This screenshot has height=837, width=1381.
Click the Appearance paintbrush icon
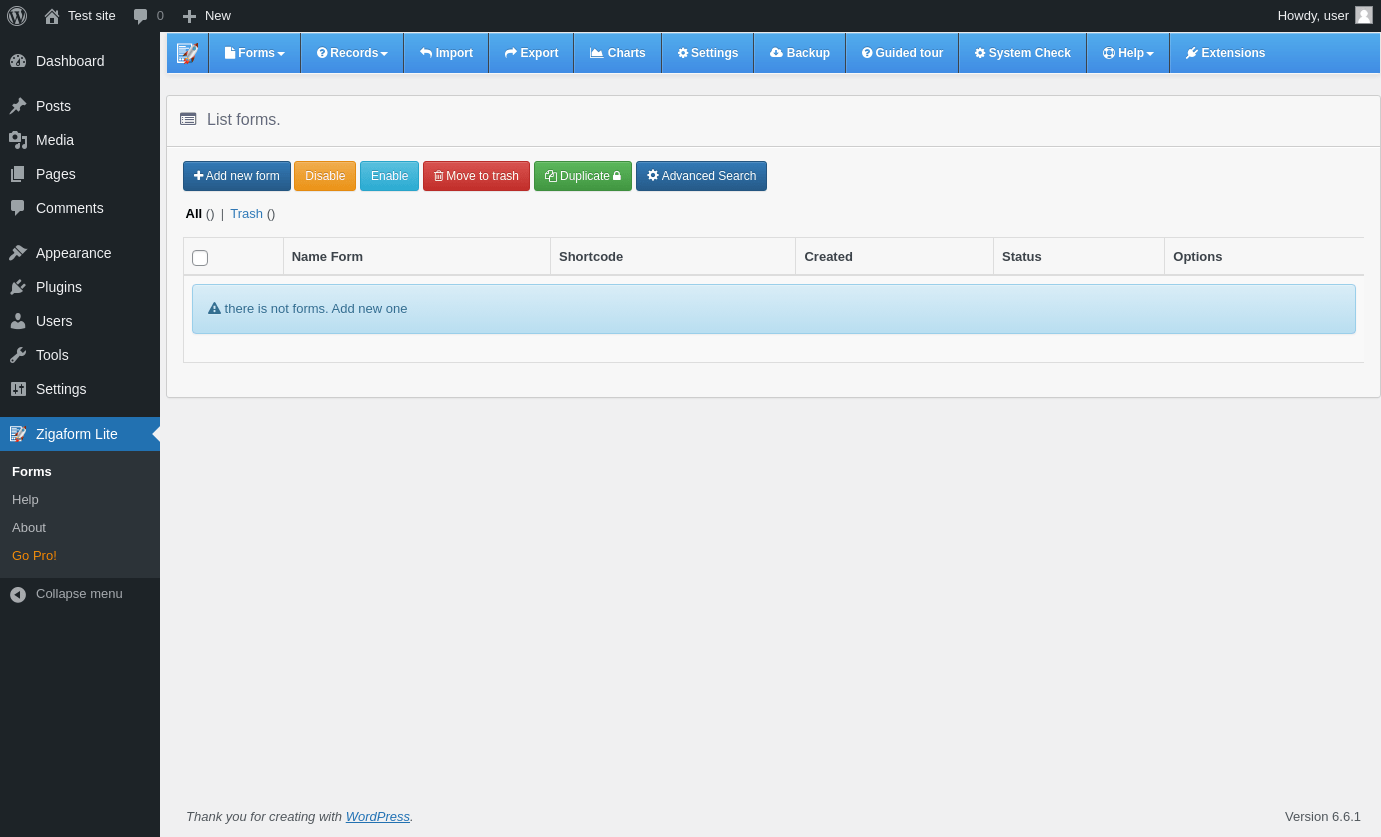18,253
